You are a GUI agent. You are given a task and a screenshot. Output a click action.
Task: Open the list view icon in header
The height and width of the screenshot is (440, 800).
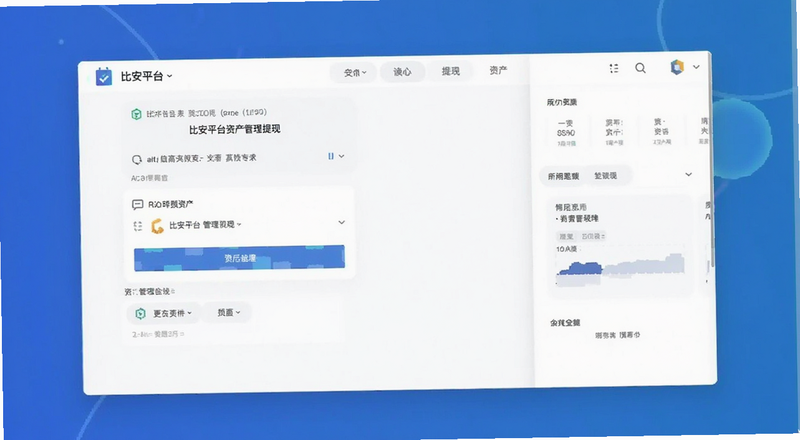point(614,68)
